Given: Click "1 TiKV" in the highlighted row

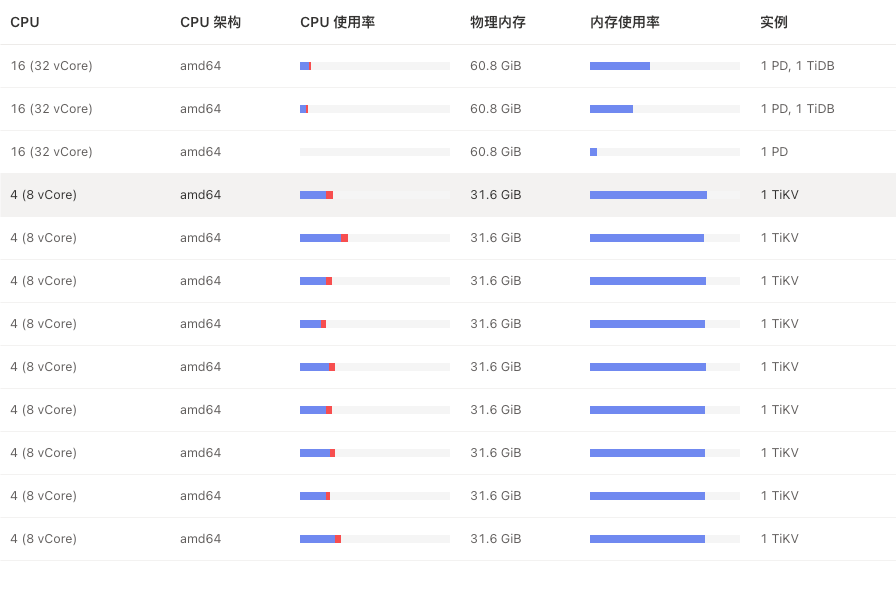Looking at the screenshot, I should tap(779, 195).
